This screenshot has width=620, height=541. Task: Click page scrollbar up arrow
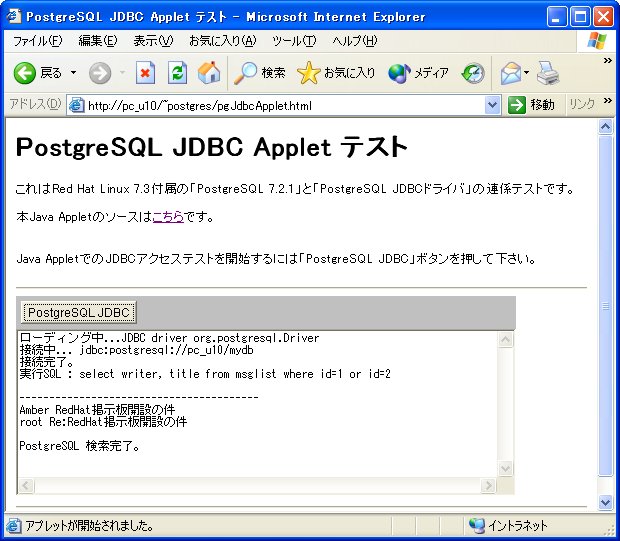coord(605,127)
